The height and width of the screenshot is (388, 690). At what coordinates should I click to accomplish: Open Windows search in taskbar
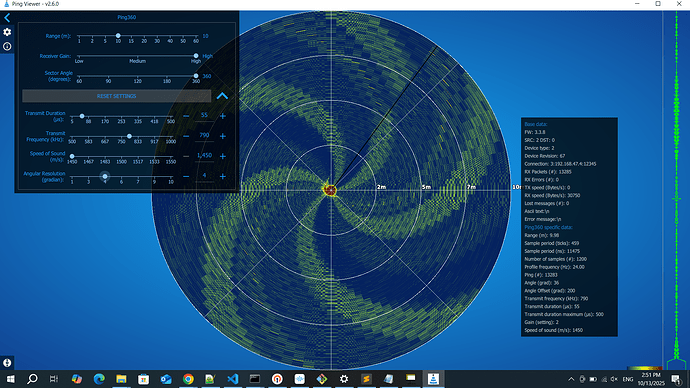click(32, 379)
